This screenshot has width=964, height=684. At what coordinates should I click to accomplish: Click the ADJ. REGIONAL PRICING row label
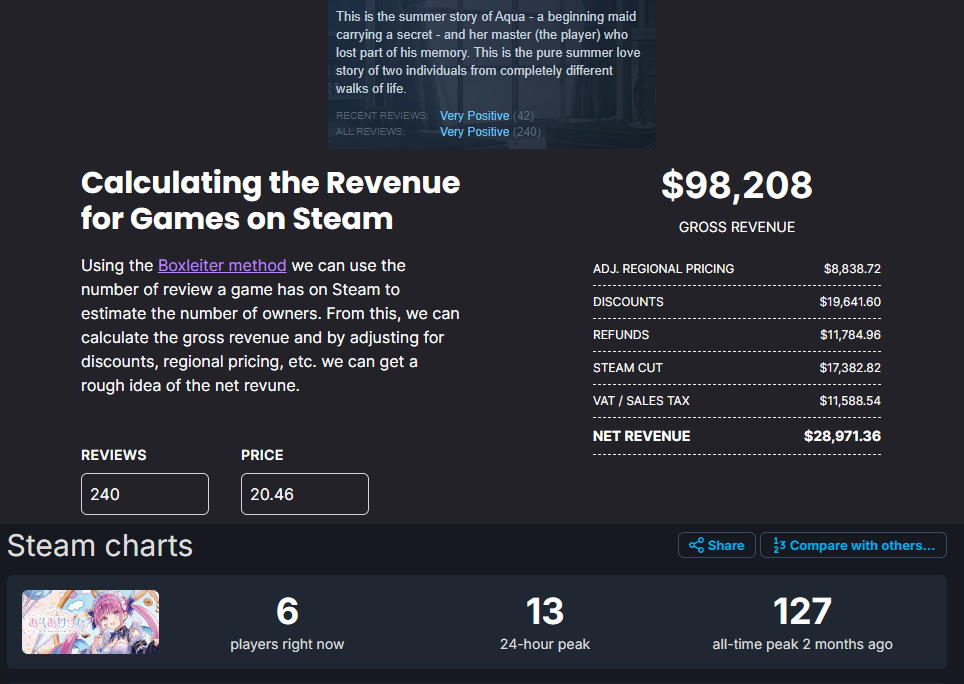tap(663, 269)
